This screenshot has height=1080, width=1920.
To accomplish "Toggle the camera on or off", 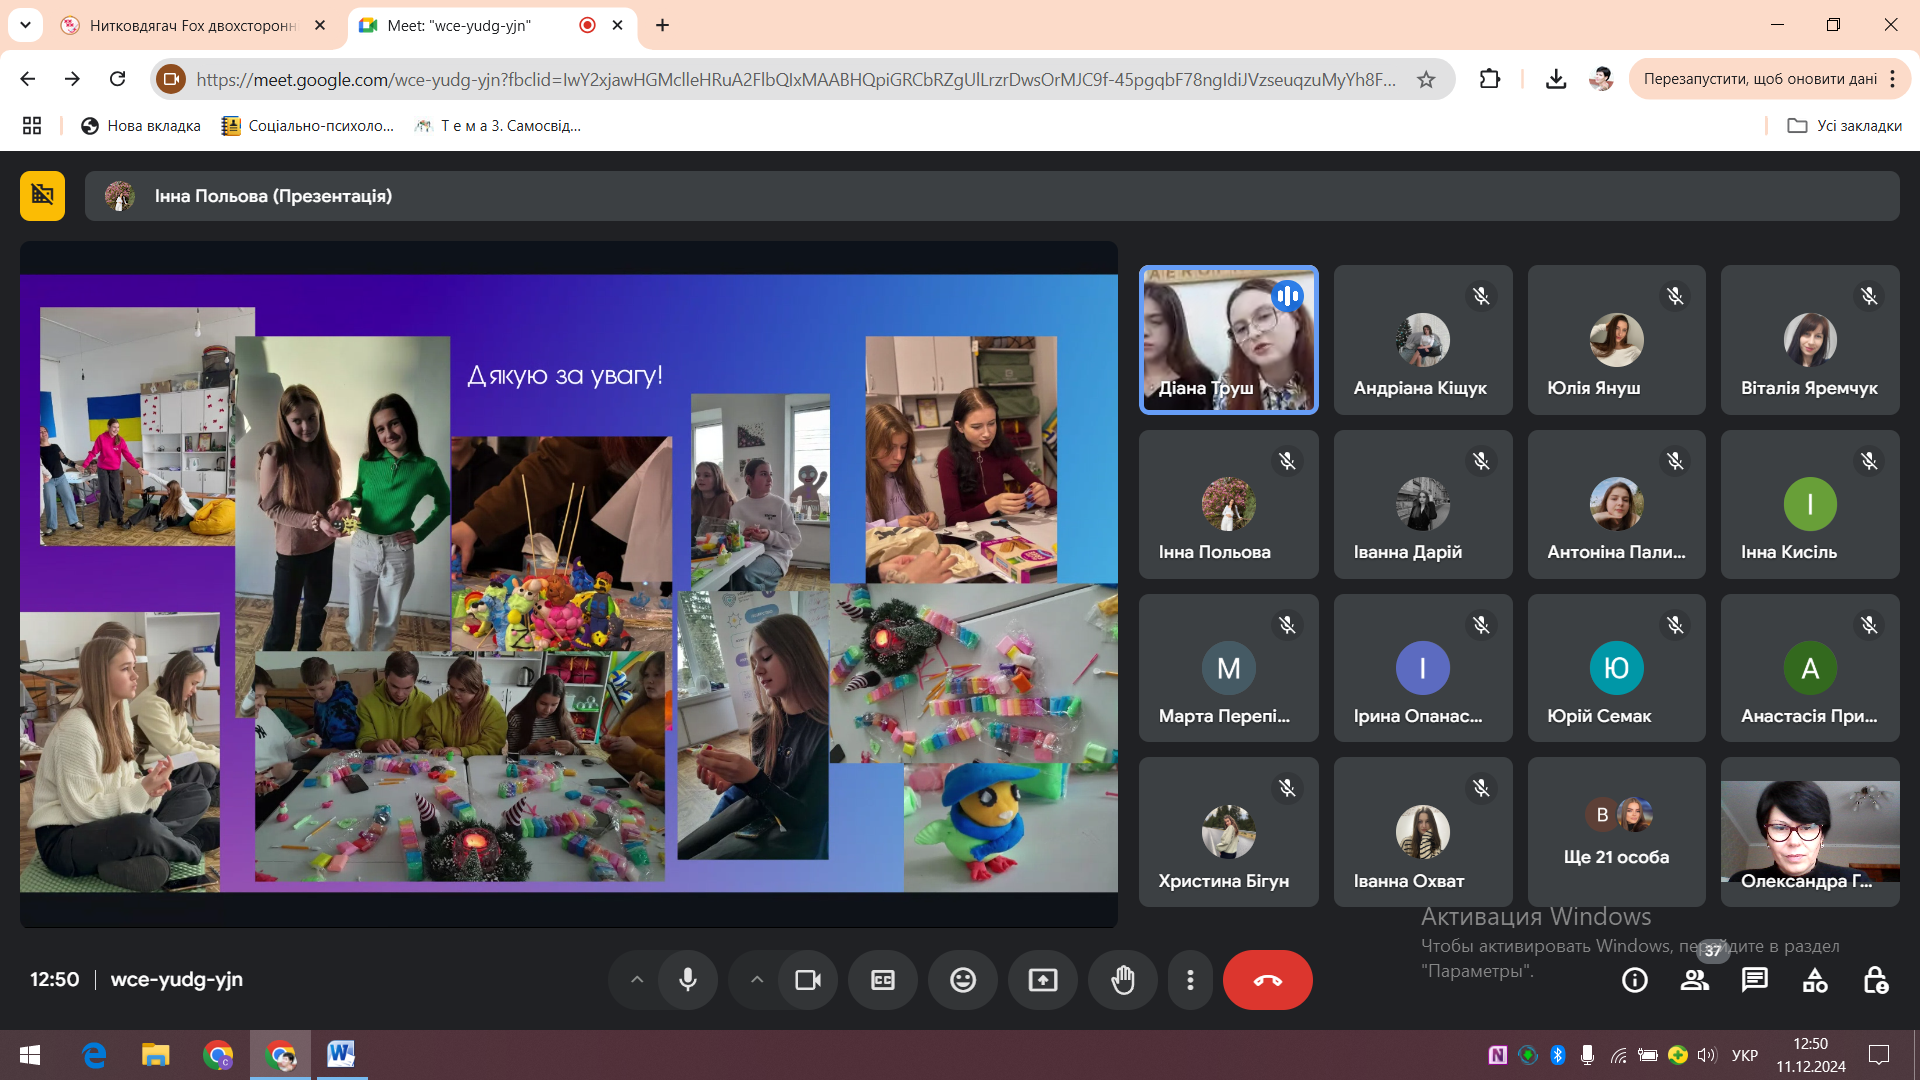I will (x=808, y=980).
